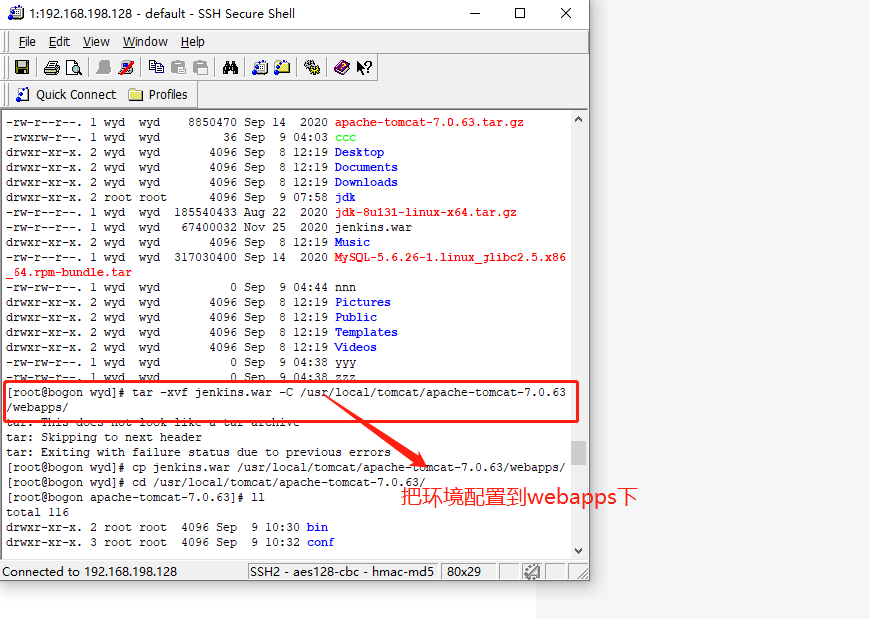Click the 'total 116' line

[x=37, y=512]
